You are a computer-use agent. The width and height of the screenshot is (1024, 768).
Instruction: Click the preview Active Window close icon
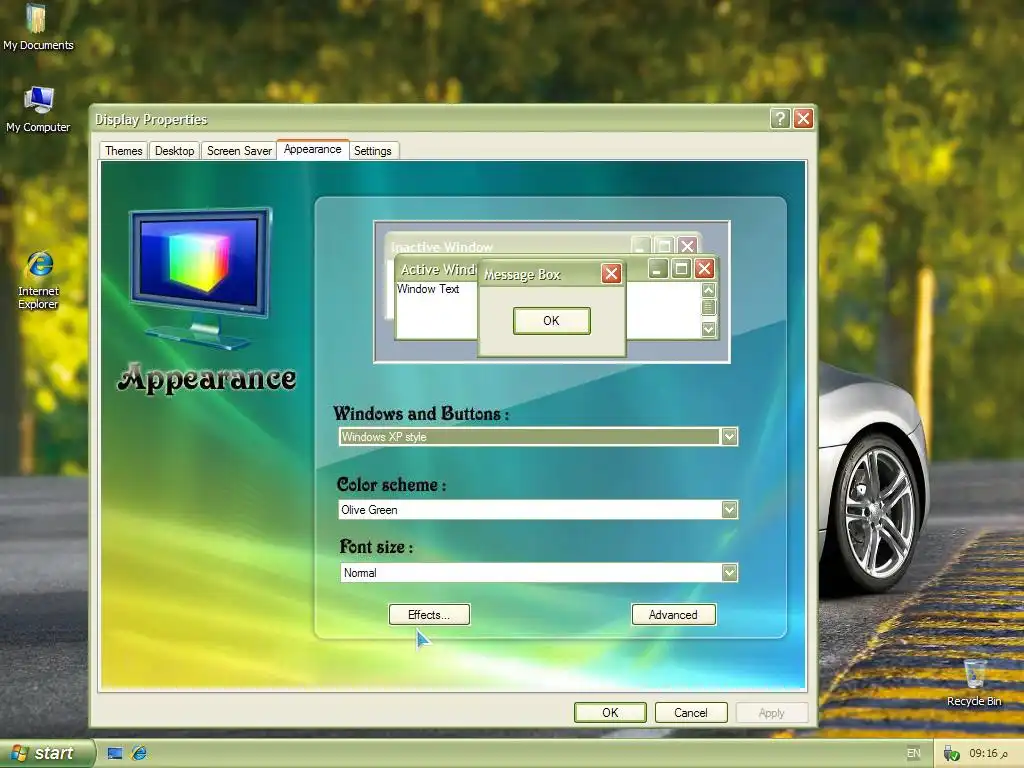tap(704, 268)
